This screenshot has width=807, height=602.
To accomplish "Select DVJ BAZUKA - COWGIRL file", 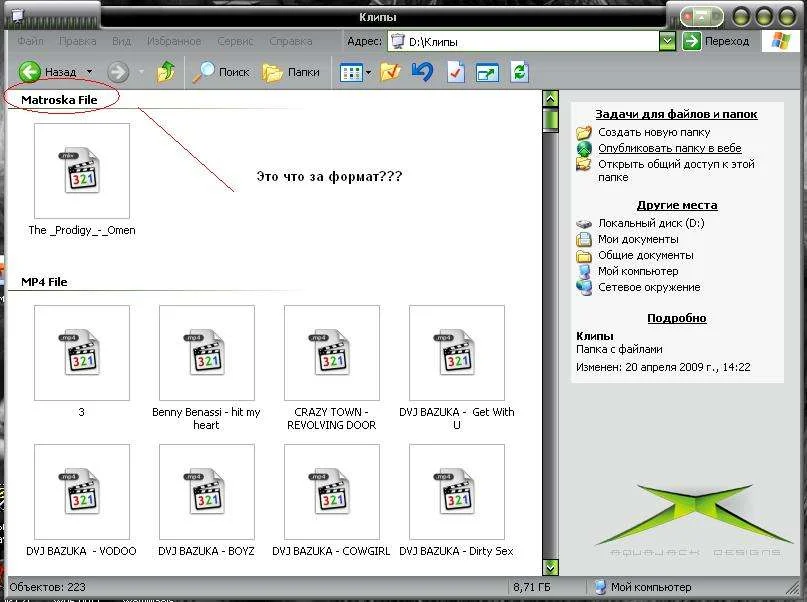I will [332, 492].
